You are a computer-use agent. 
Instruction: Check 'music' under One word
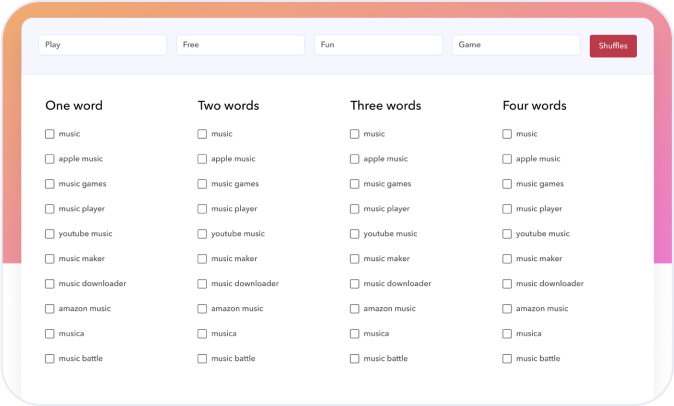click(50, 134)
